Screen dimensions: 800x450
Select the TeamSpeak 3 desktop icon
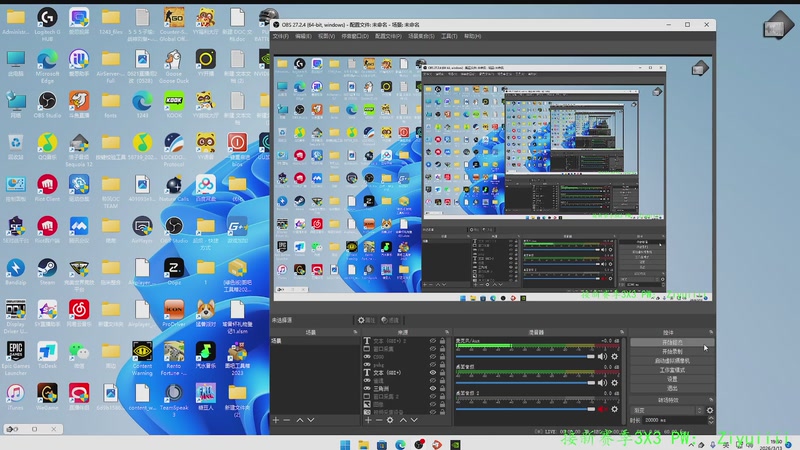pos(173,400)
